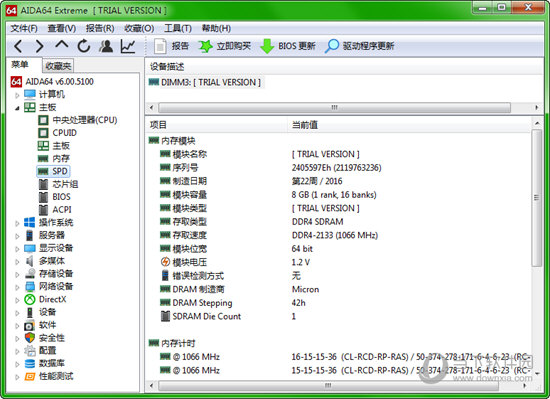This screenshot has height=399, width=550.
Task: Select the CPUID tree item icon
Action: pyautogui.click(x=43, y=133)
